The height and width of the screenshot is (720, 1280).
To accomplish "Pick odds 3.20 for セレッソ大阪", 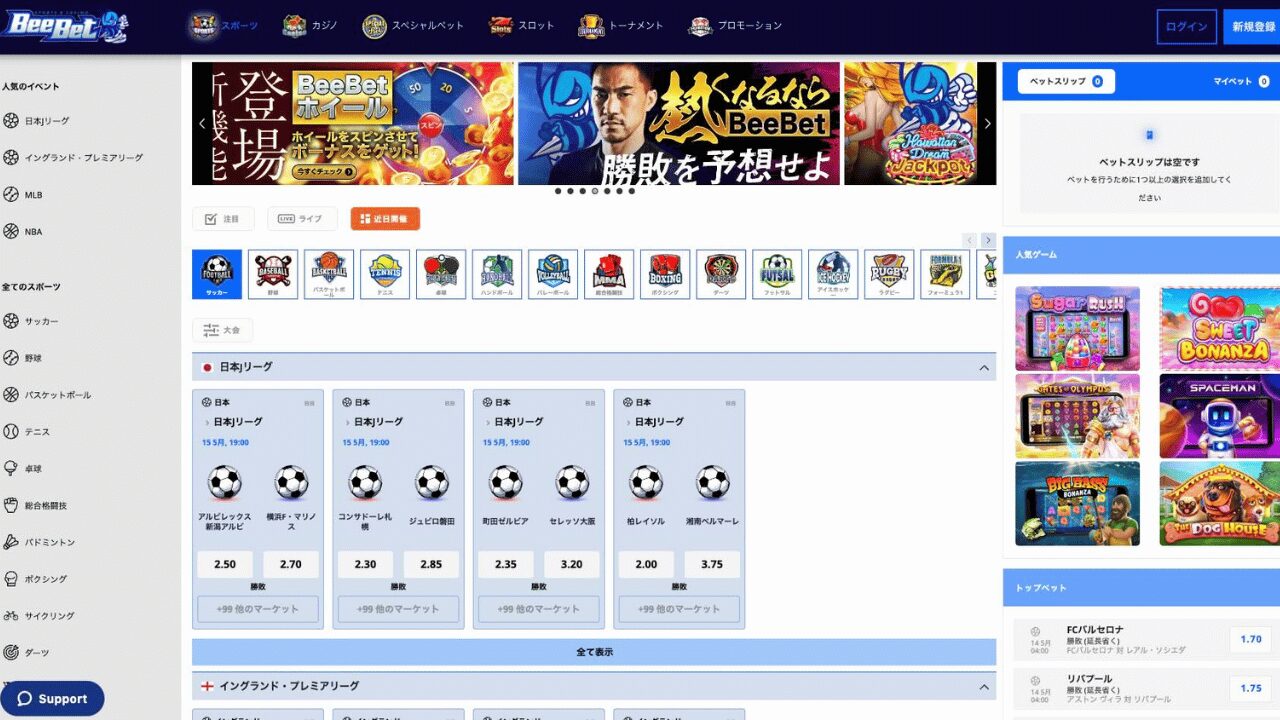I will pyautogui.click(x=572, y=564).
